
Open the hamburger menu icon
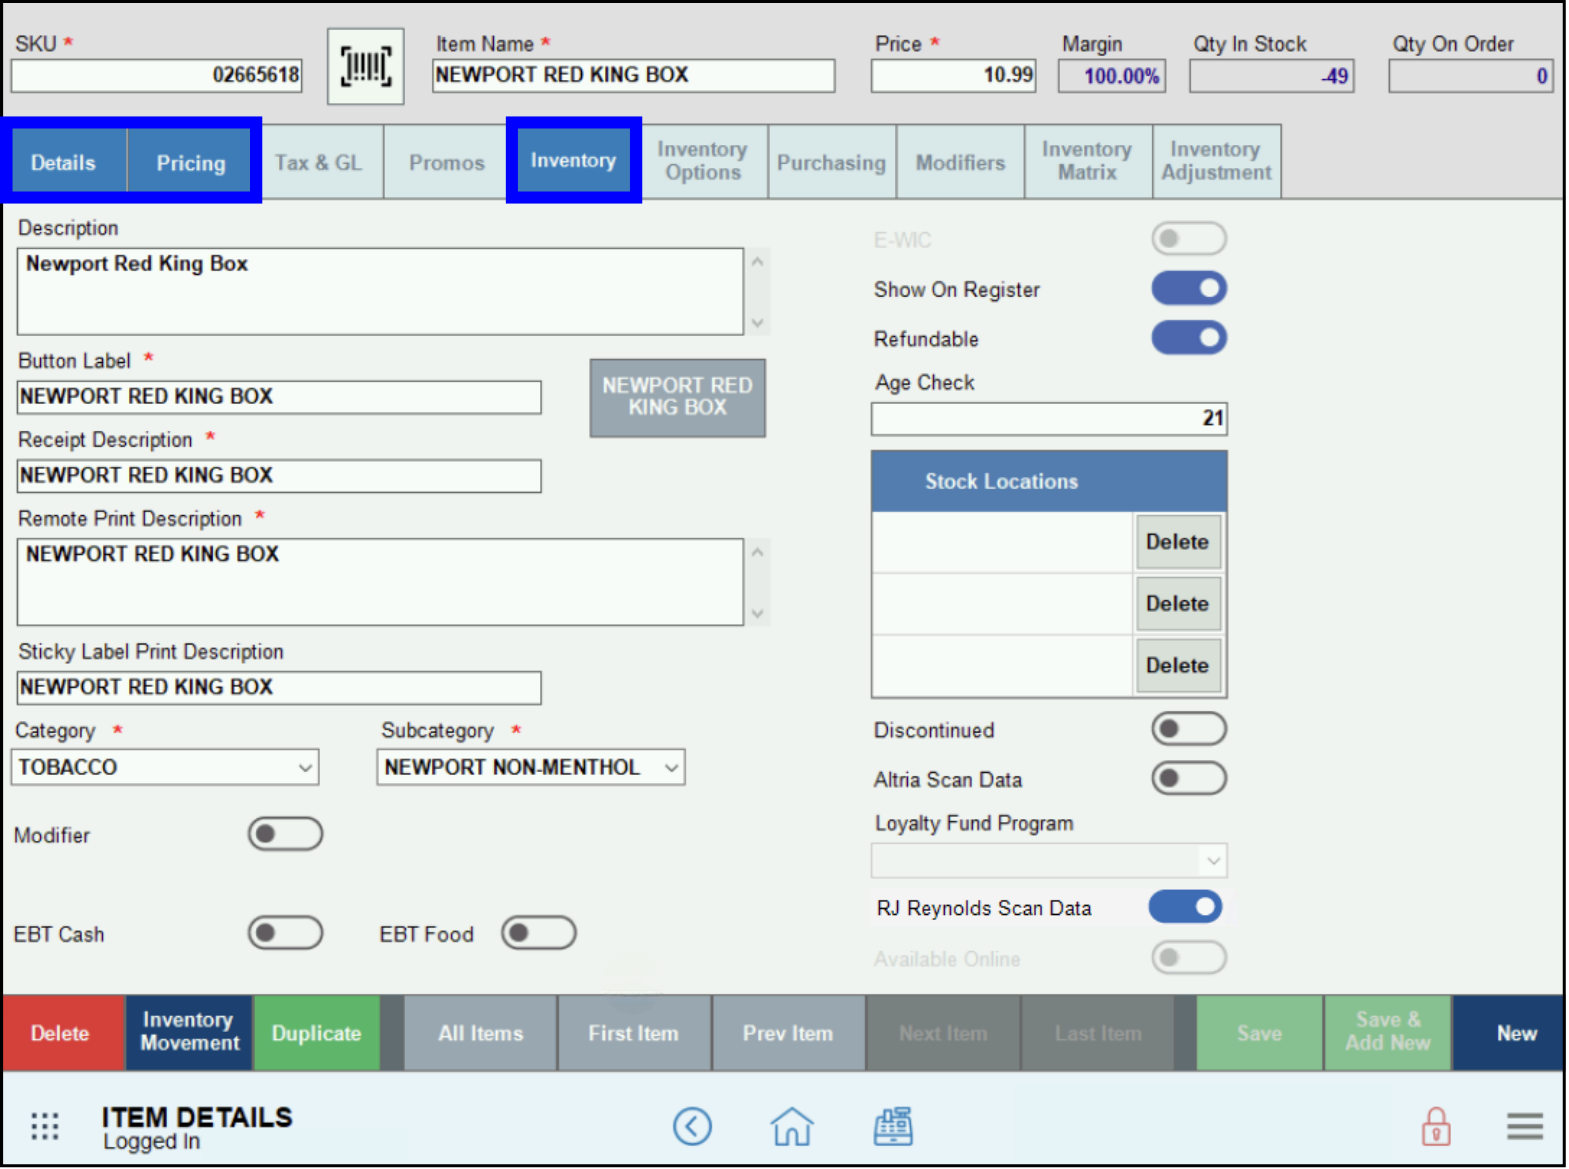pyautogui.click(x=1524, y=1126)
